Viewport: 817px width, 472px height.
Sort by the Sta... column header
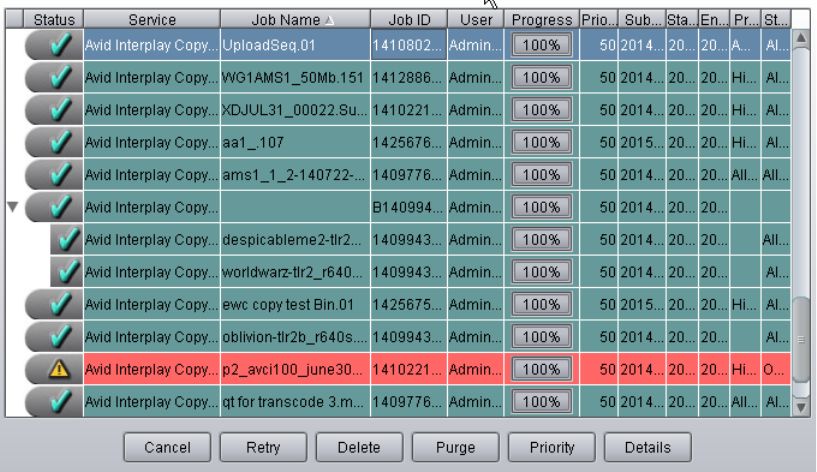pyautogui.click(x=682, y=20)
